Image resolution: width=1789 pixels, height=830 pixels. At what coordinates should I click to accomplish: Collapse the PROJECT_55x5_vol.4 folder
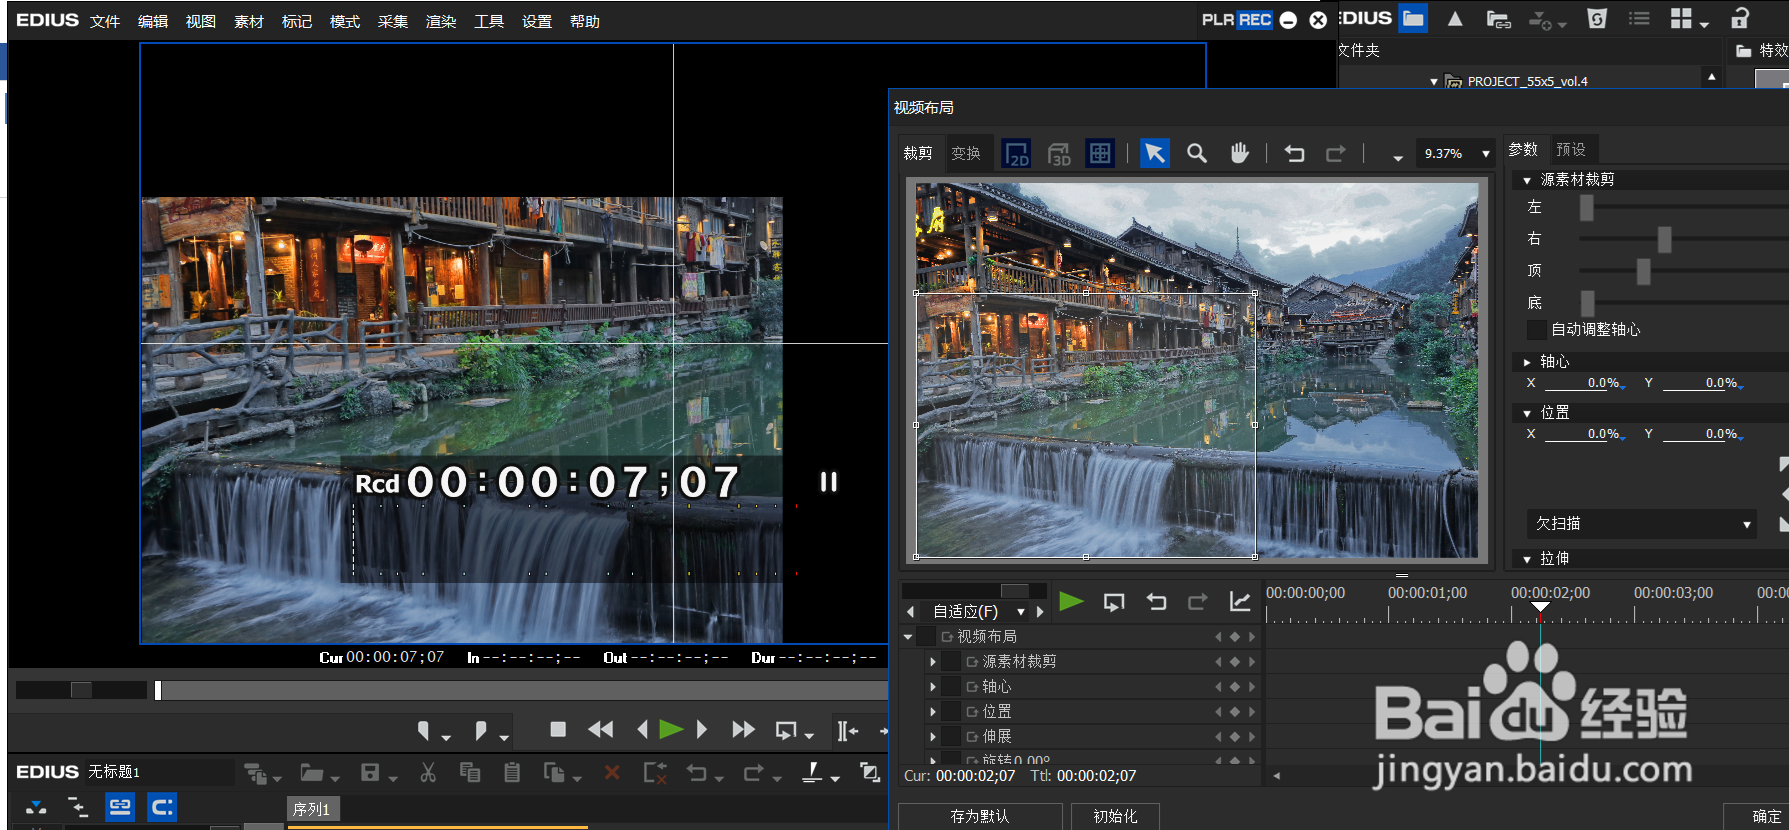[x=1434, y=82]
